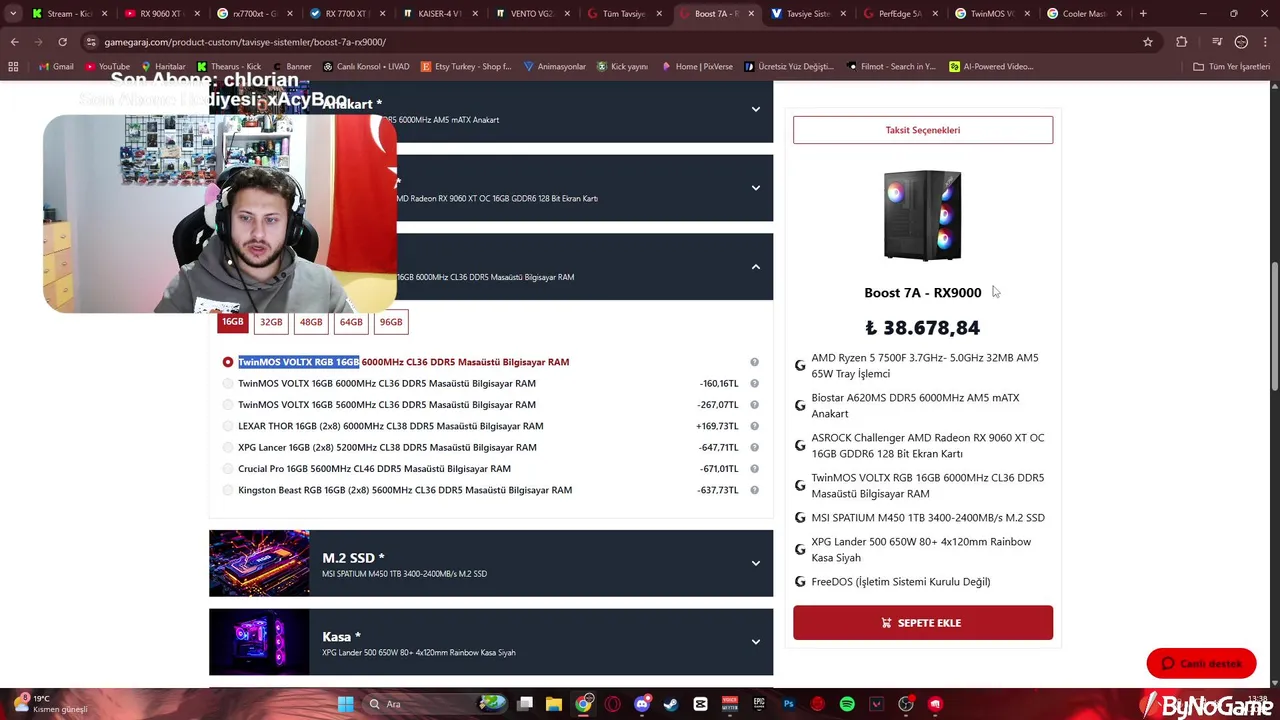
Task: Choose LEXAR THOR 16GB (2x8) radio option
Action: [x=228, y=426]
